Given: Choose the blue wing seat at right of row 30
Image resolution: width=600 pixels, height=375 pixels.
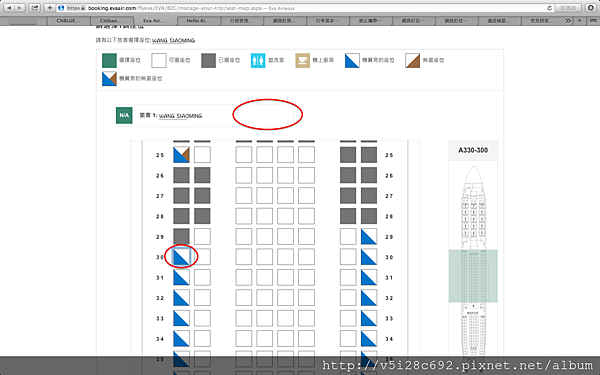Looking at the screenshot, I should 369,257.
